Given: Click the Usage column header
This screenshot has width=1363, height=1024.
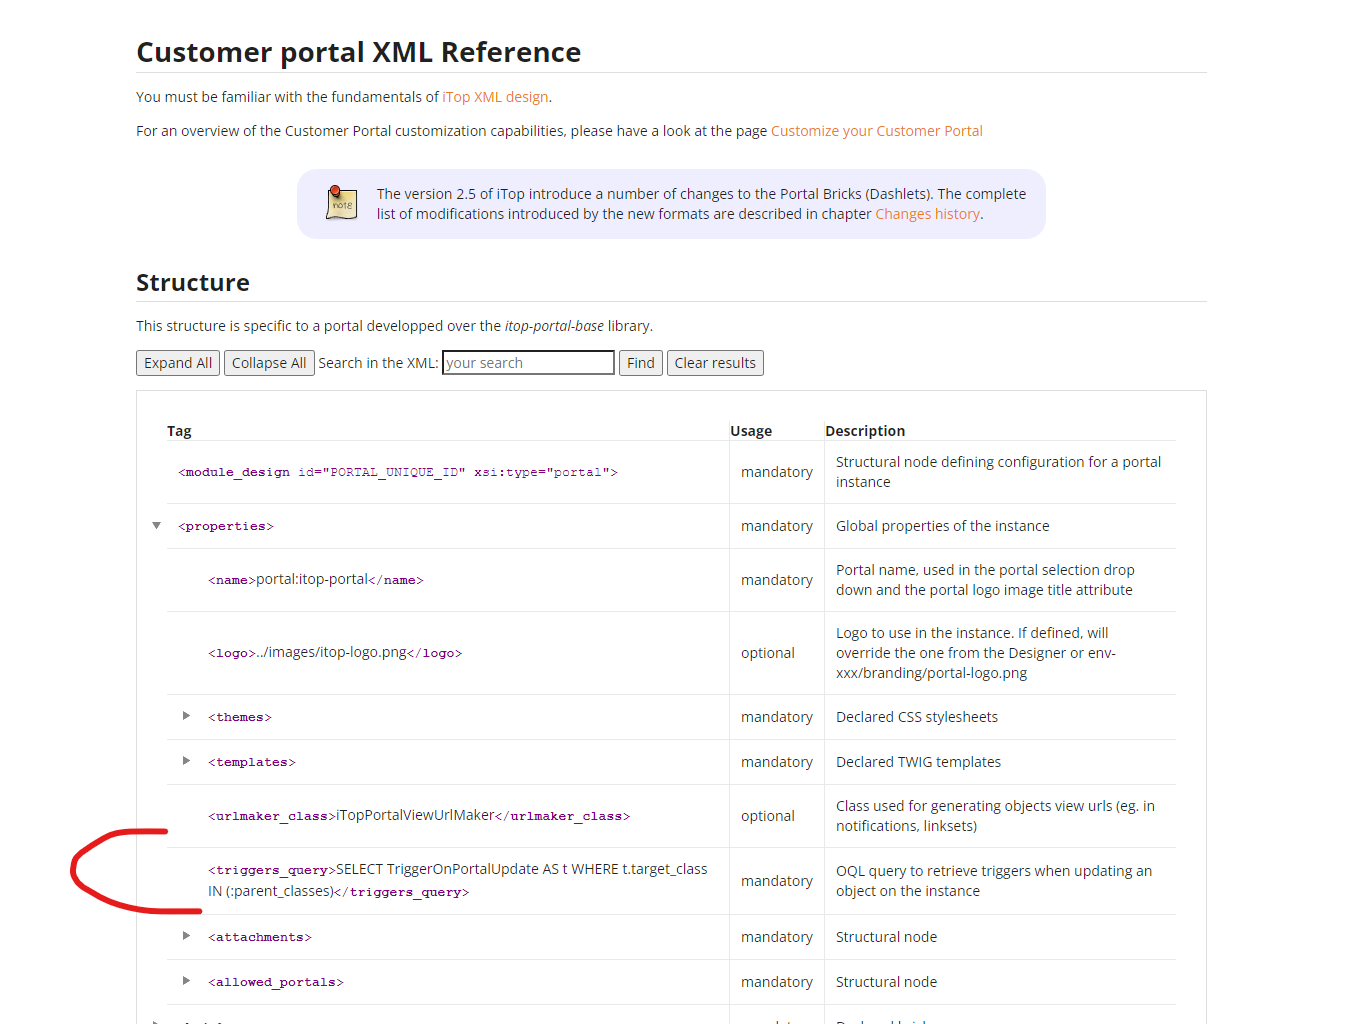Looking at the screenshot, I should click(x=751, y=431).
